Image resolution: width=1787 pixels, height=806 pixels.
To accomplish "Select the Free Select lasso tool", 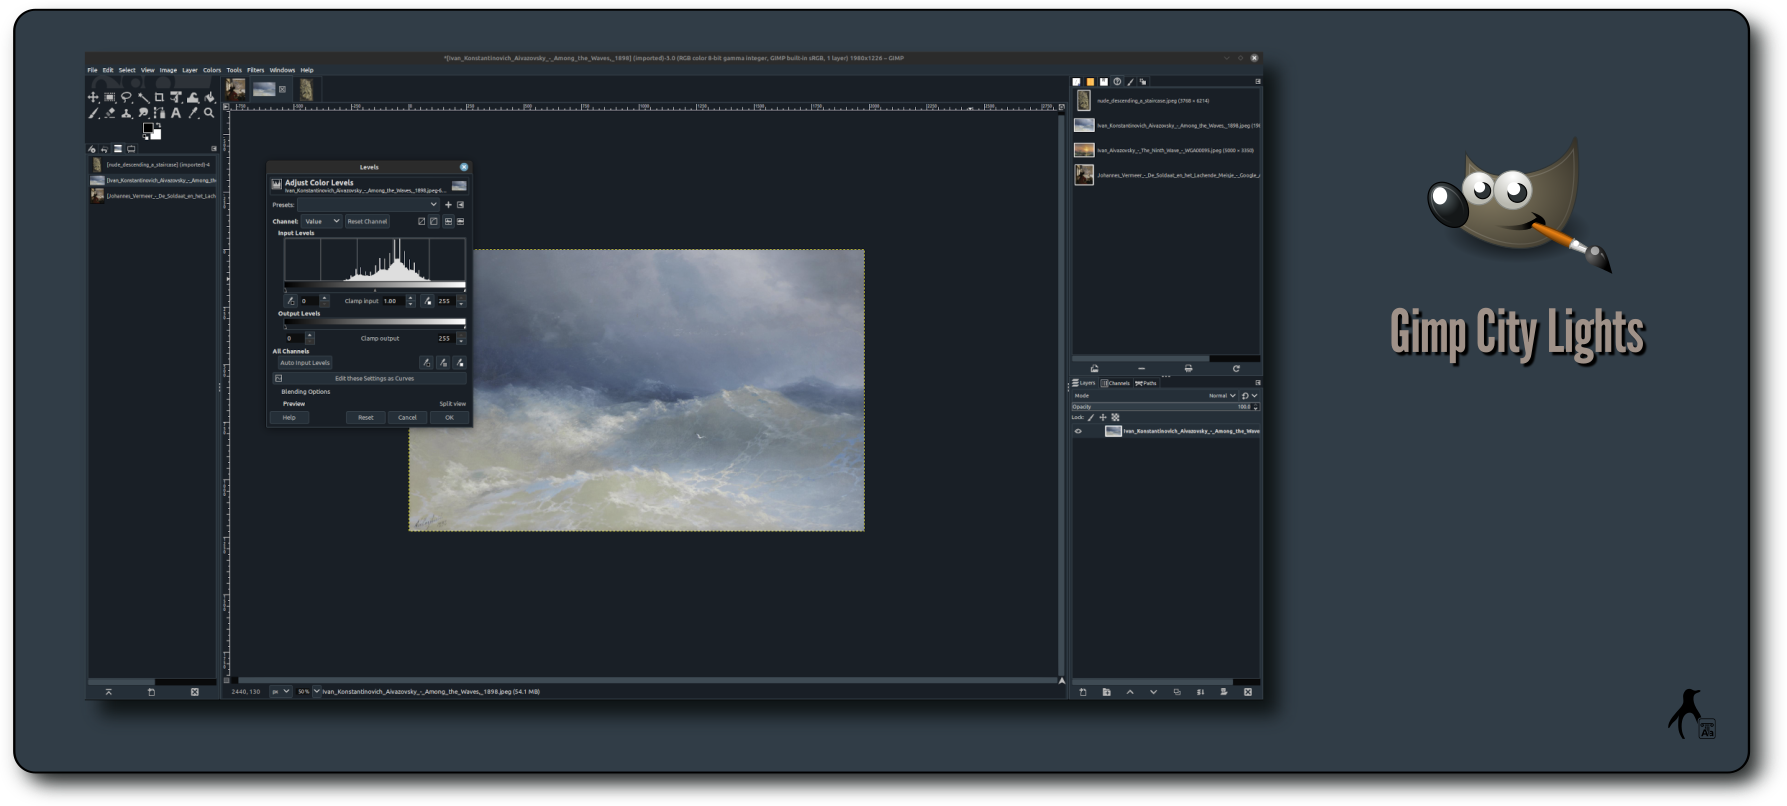I will click(126, 97).
